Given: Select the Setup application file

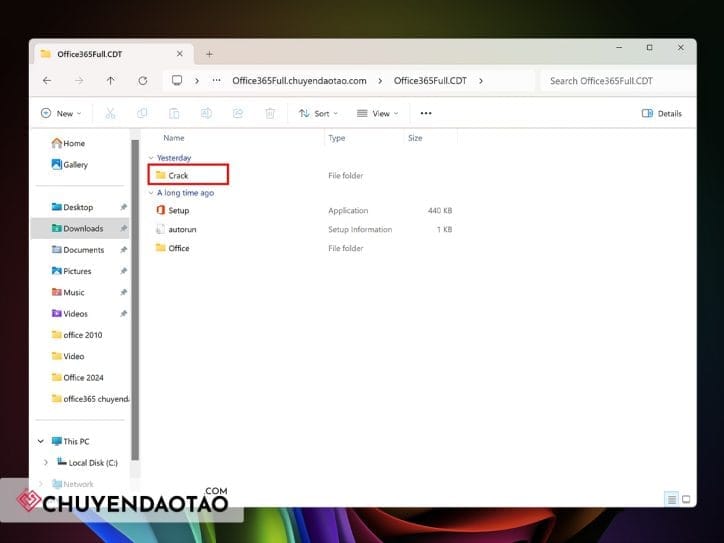Looking at the screenshot, I should pos(178,211).
